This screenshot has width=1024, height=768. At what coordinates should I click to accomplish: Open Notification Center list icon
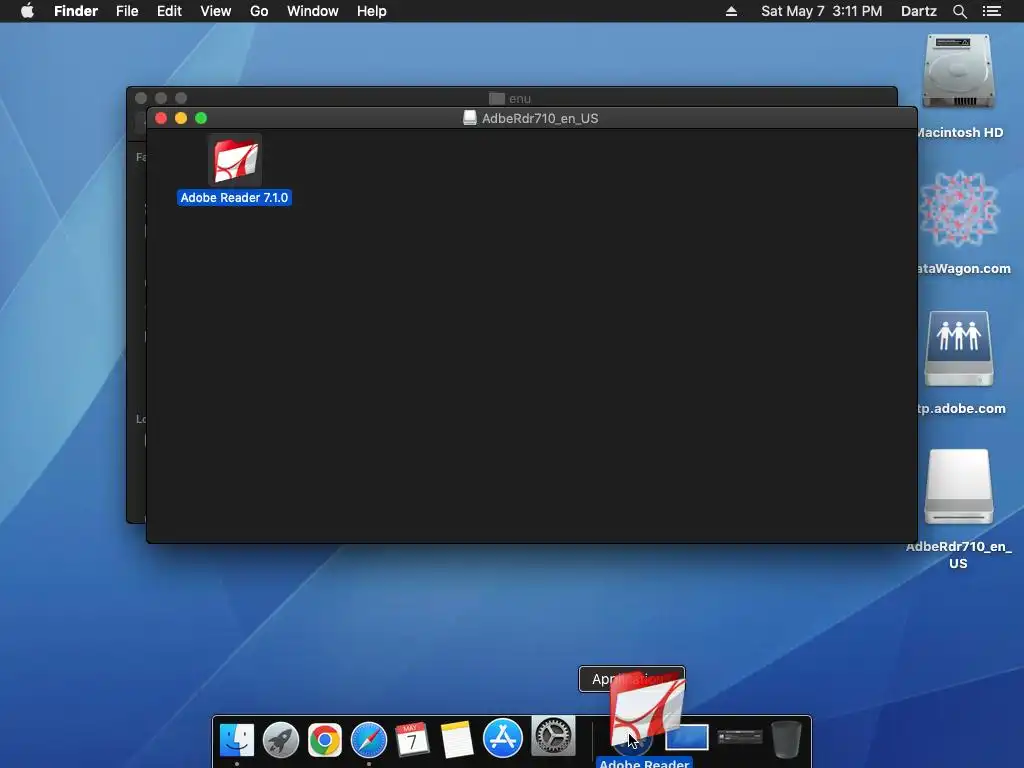992,11
